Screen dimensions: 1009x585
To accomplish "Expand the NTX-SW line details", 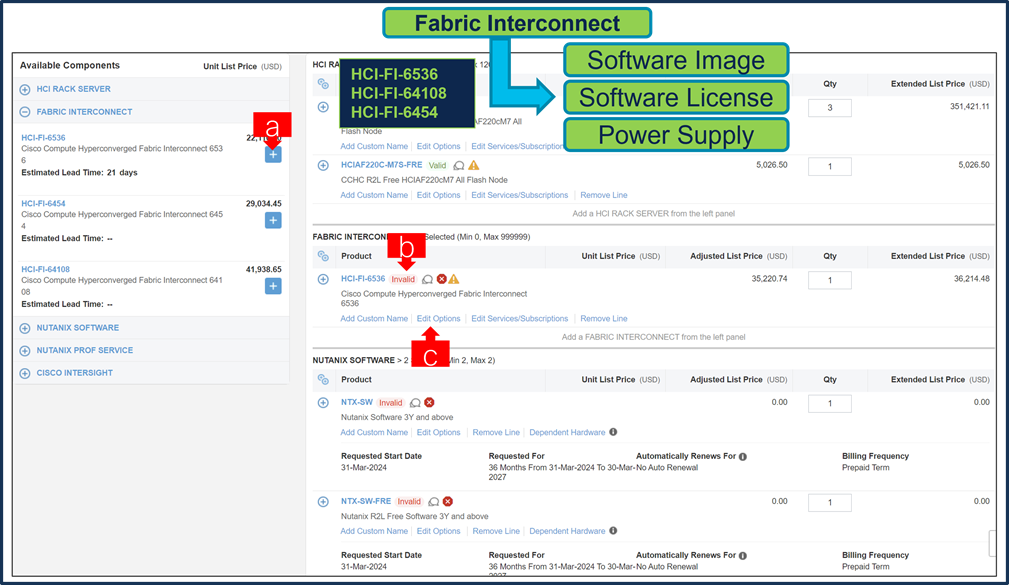I will (x=323, y=403).
